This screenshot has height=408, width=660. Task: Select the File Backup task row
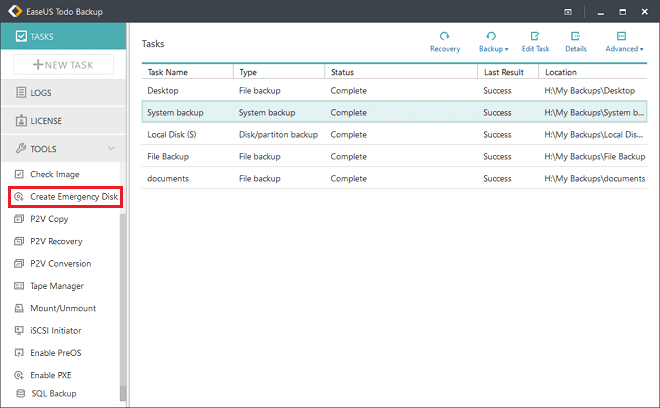[394, 156]
